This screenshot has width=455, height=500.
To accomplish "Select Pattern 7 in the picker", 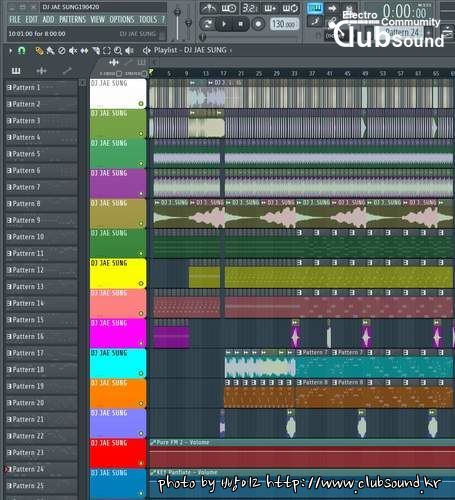I will click(x=41, y=187).
